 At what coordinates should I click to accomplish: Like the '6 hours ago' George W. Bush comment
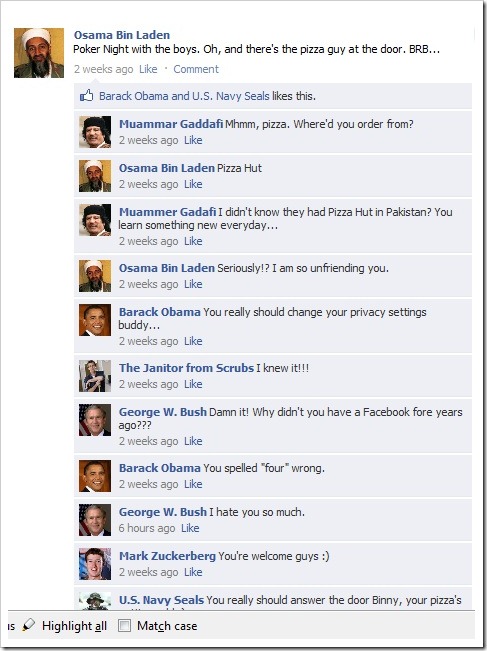pos(190,528)
